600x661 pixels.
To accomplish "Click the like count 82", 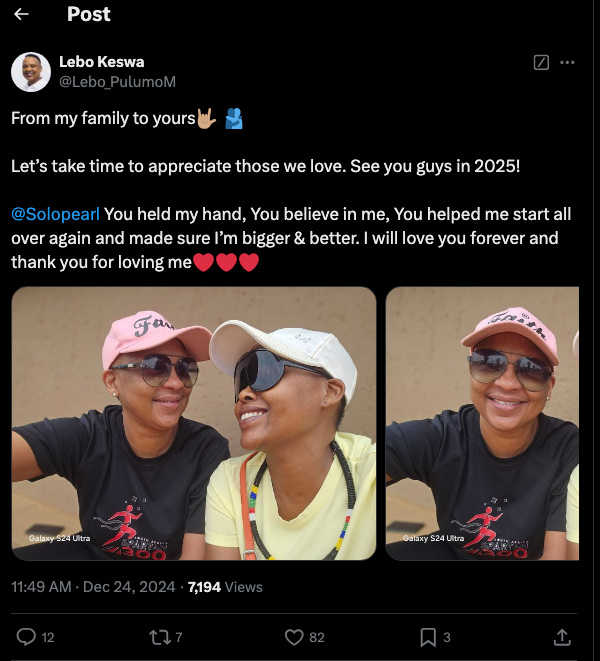I will 317,637.
